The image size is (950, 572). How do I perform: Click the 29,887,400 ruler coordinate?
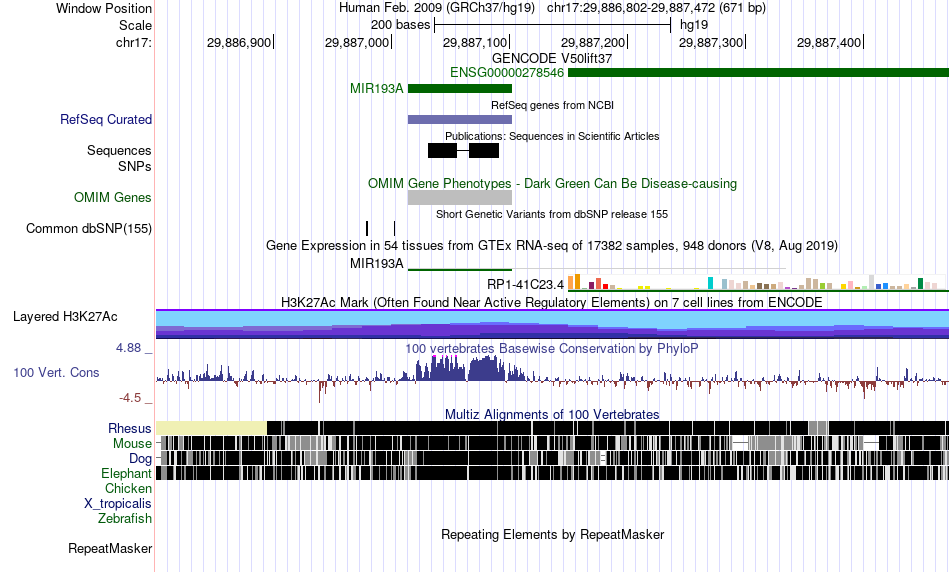click(829, 42)
